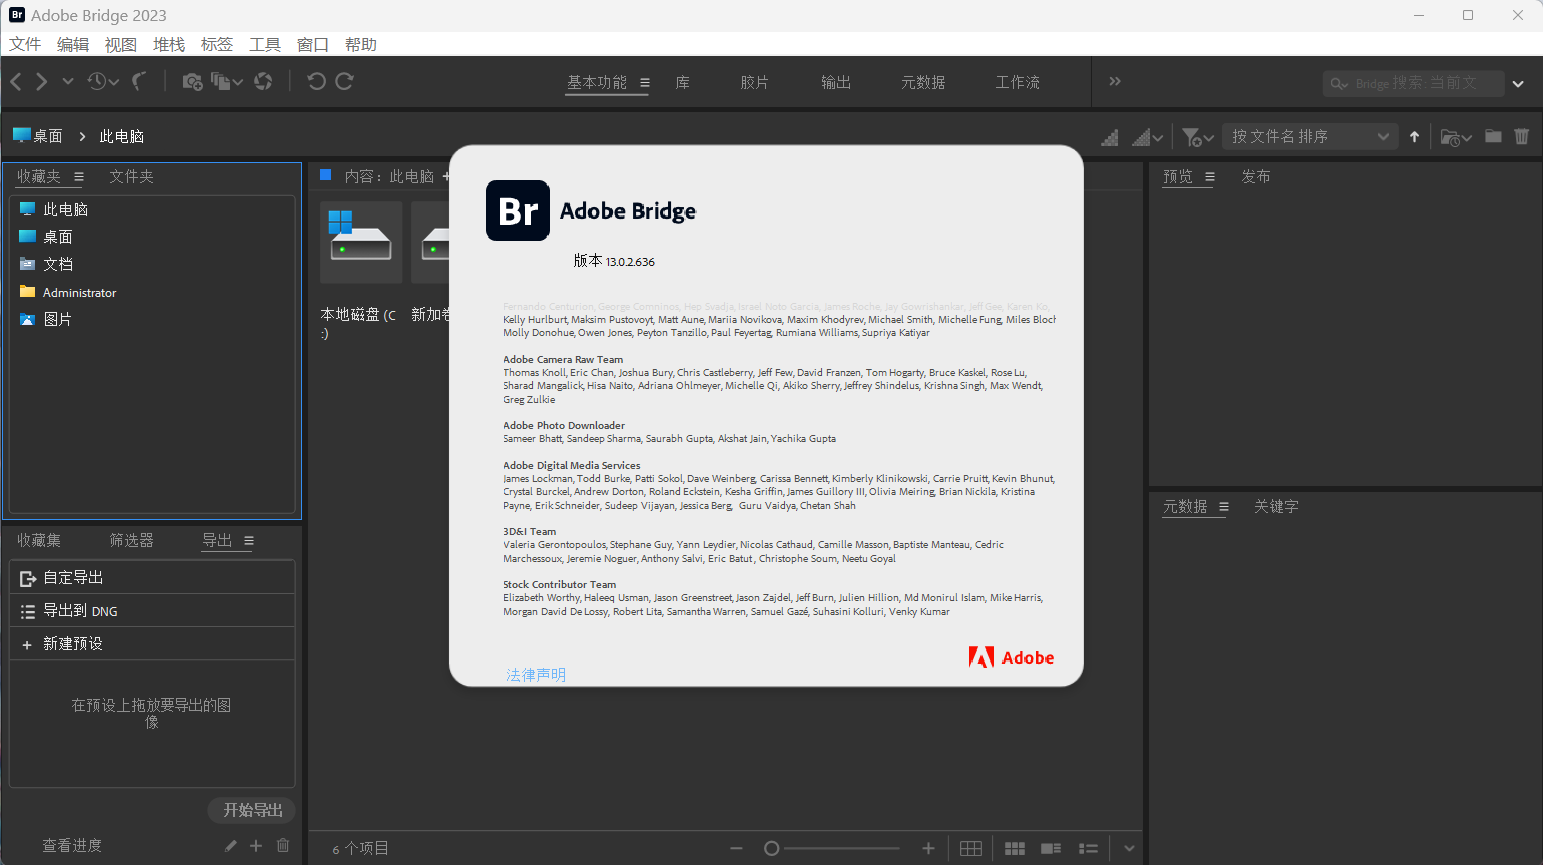Toggle ascending sort order arrow
Viewport: 1543px width, 865px height.
1414,137
